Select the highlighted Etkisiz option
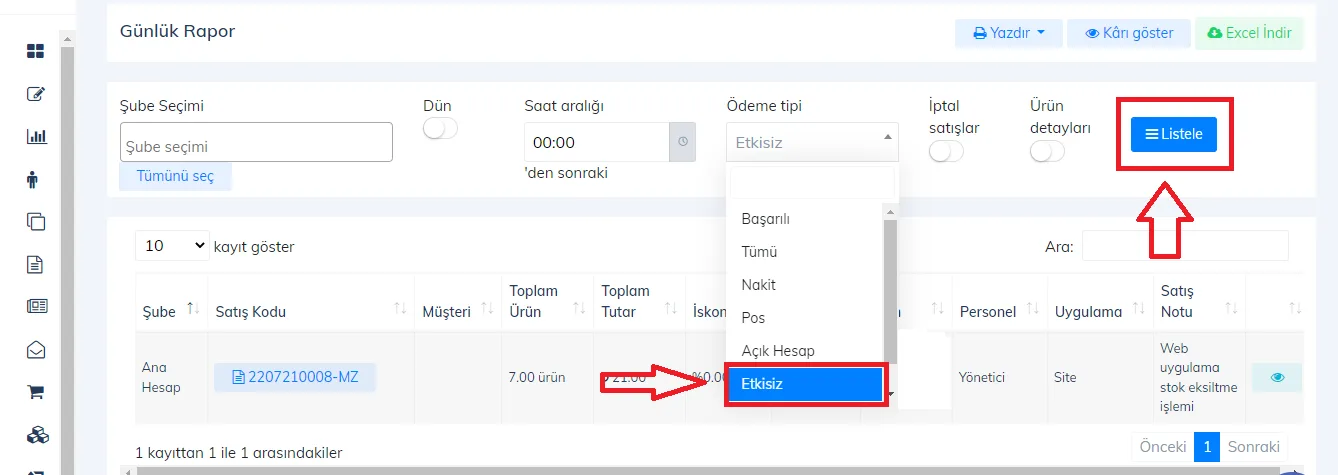This screenshot has height=475, width=1338. point(805,384)
